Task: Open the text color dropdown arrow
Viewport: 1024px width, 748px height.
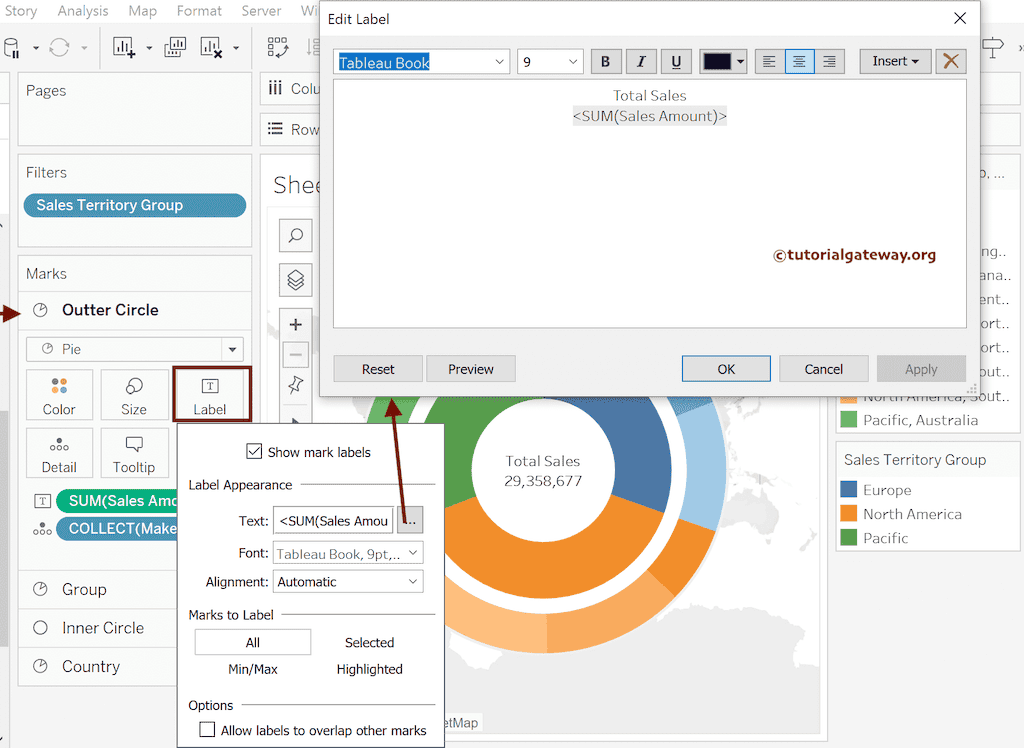Action: [x=740, y=62]
